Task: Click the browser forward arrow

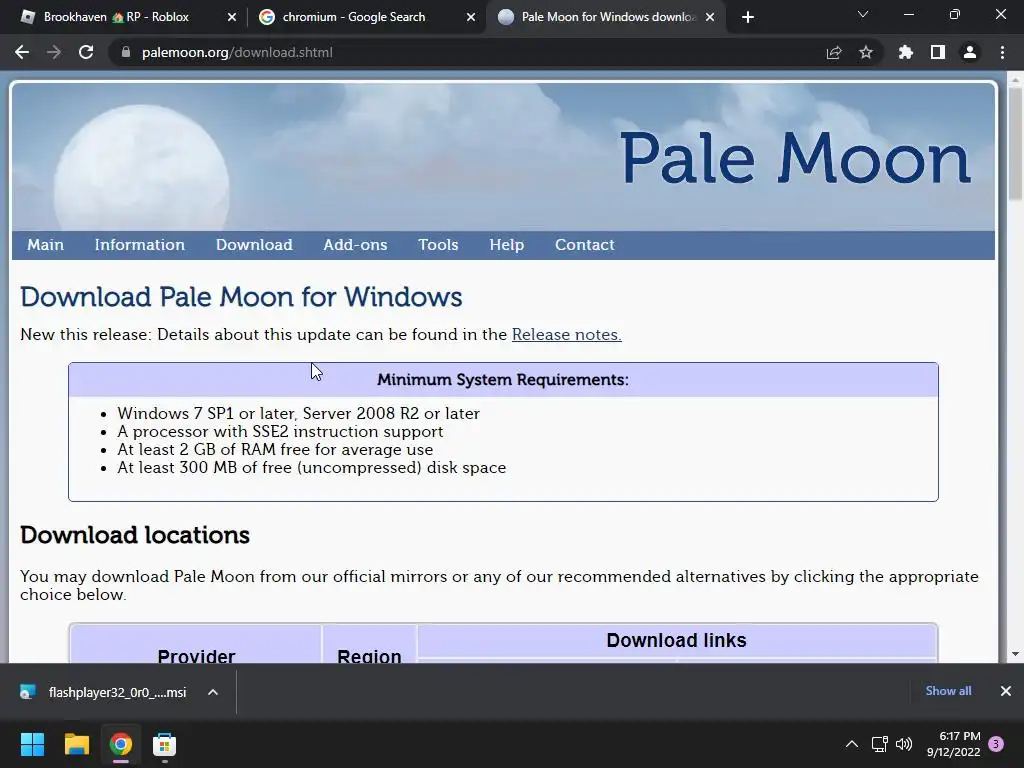Action: click(x=54, y=52)
